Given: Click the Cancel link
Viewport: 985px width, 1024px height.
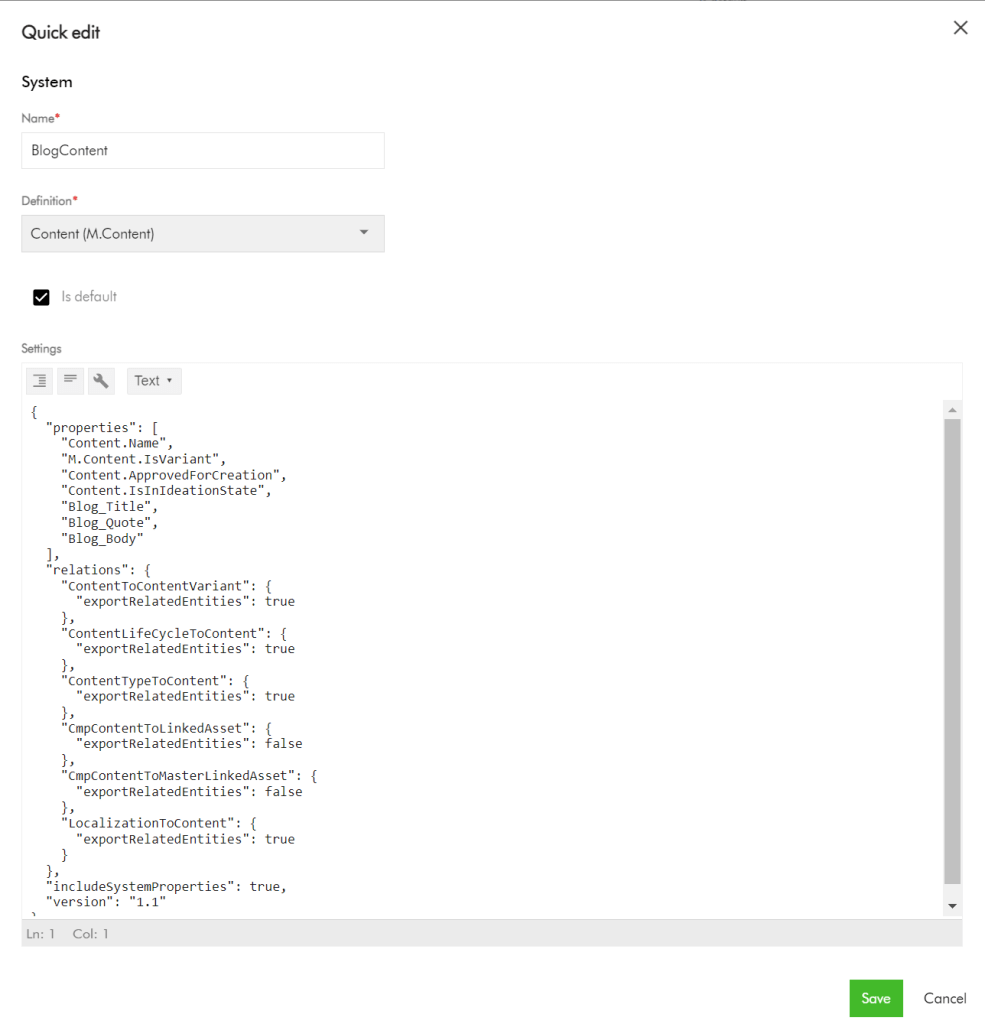Looking at the screenshot, I should (x=943, y=997).
